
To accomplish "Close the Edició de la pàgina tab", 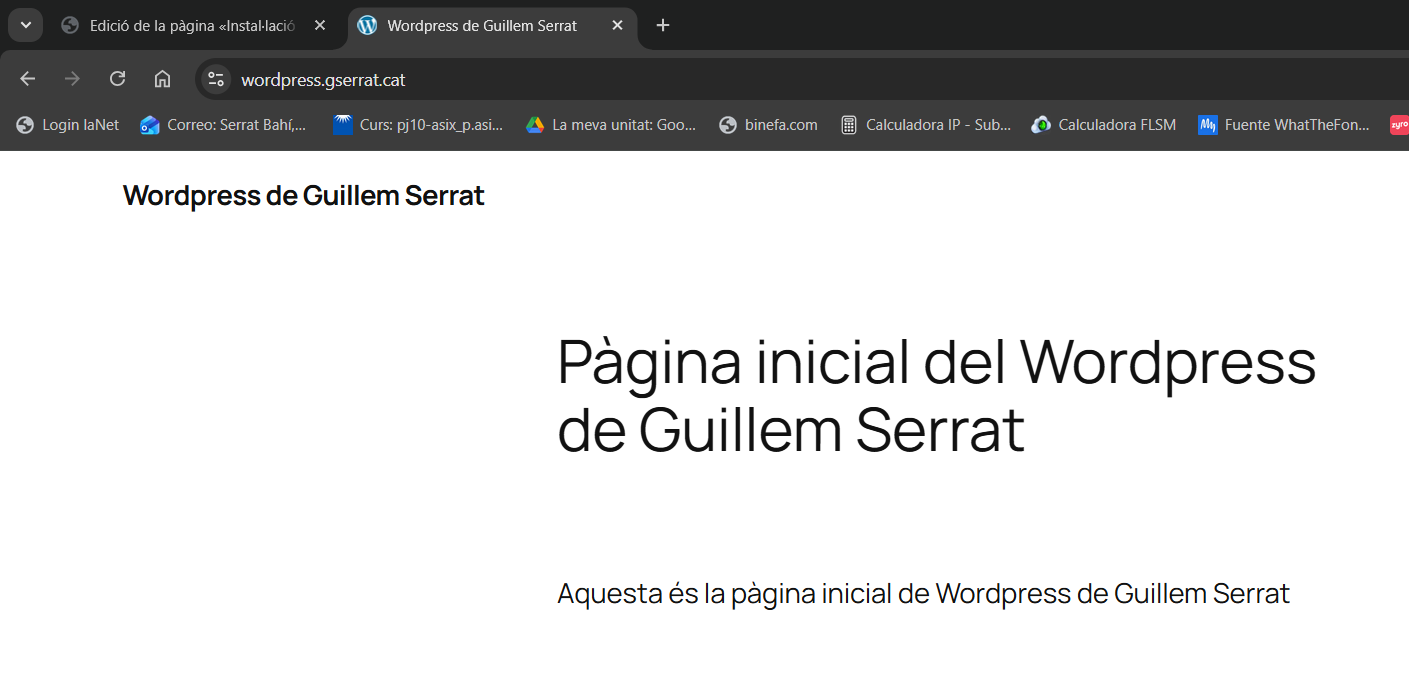I will point(320,25).
